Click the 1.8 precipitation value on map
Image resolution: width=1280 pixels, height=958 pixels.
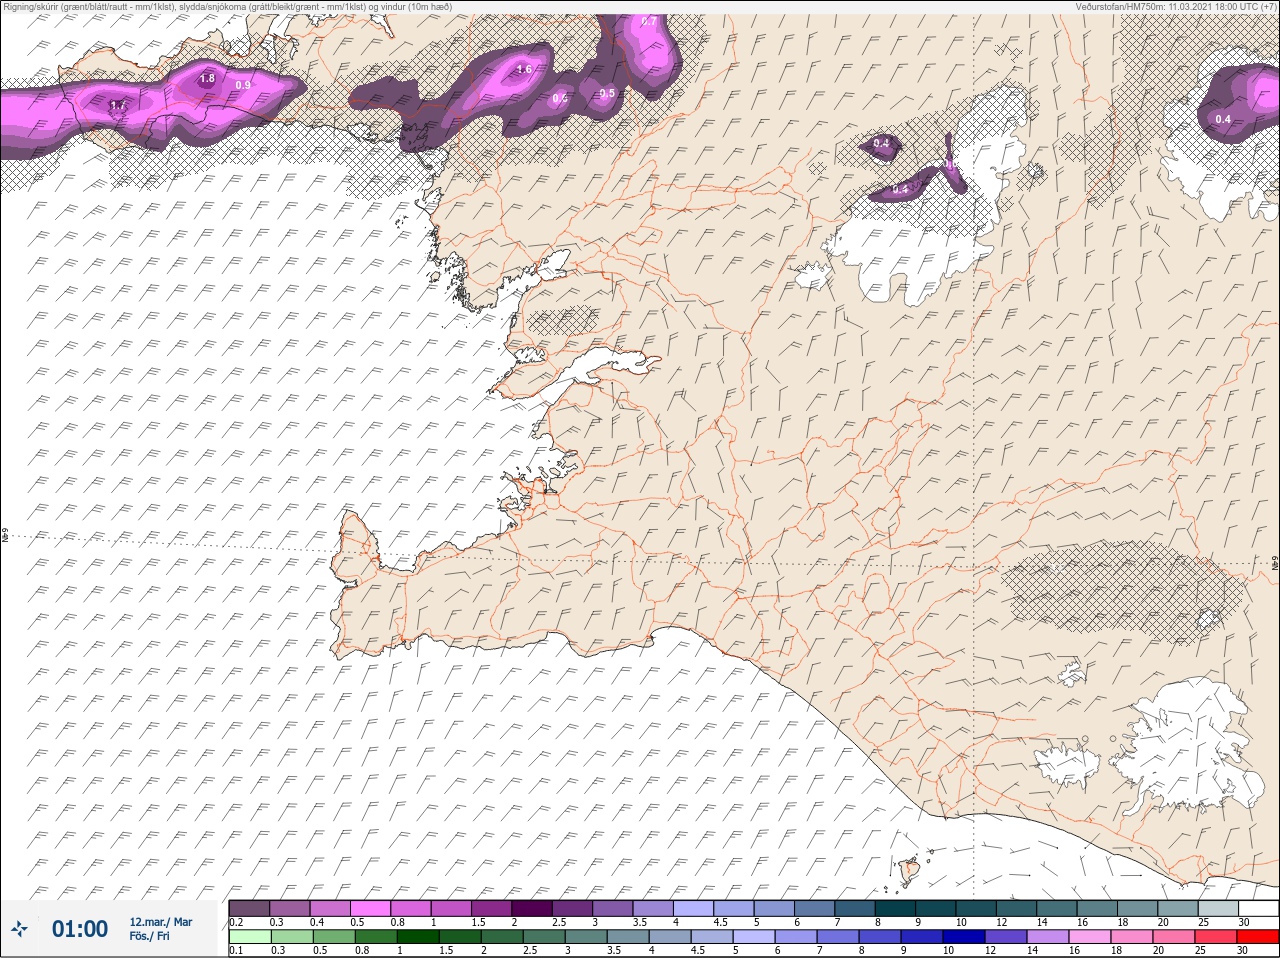coord(207,78)
